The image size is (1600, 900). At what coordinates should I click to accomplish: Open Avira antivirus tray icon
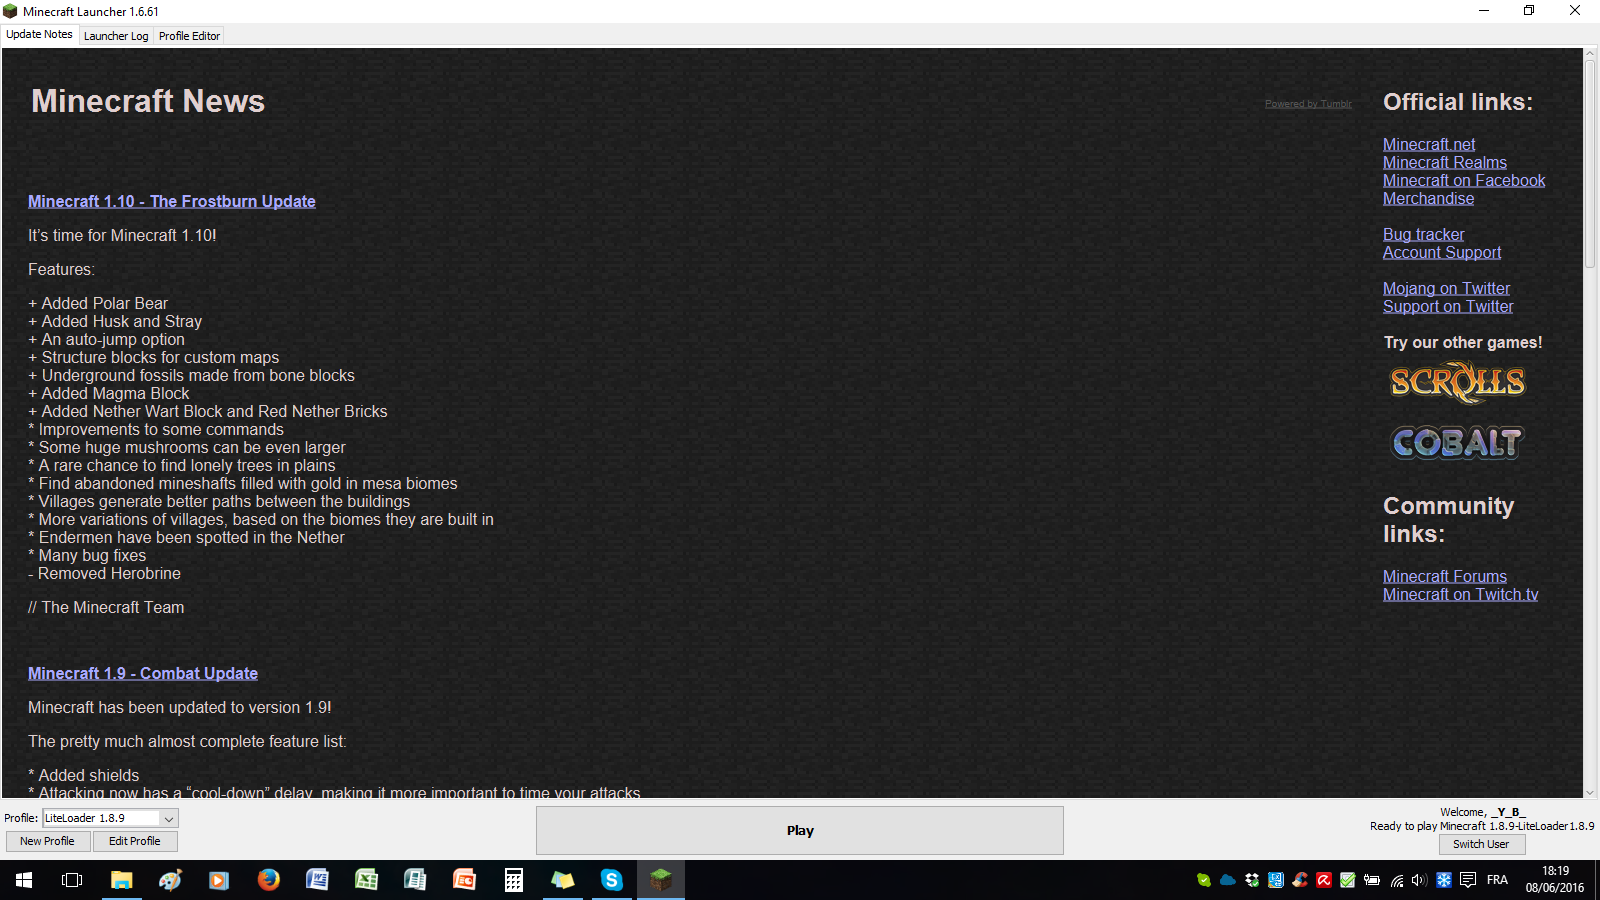click(1324, 880)
